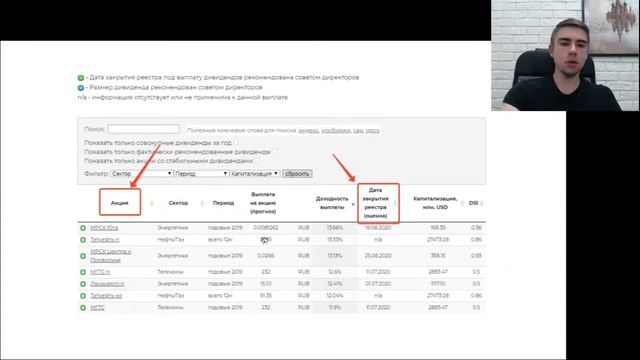
Task: Expand the Ленэнерго-п row green plus icon
Action: [83, 284]
